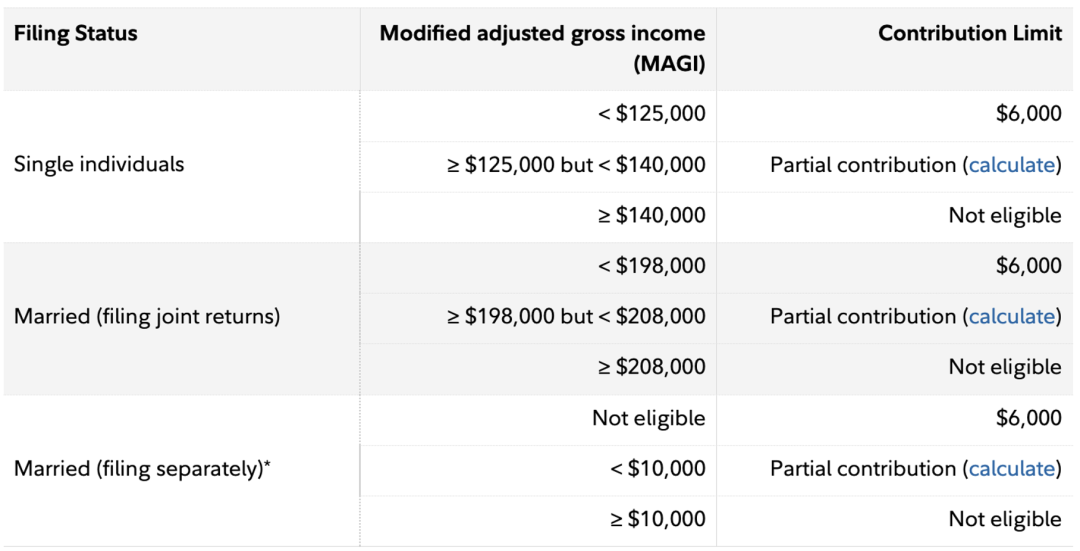Viewport: 1080px width, 551px height.
Task: Select the "< $198,000" income cell
Action: click(x=651, y=266)
